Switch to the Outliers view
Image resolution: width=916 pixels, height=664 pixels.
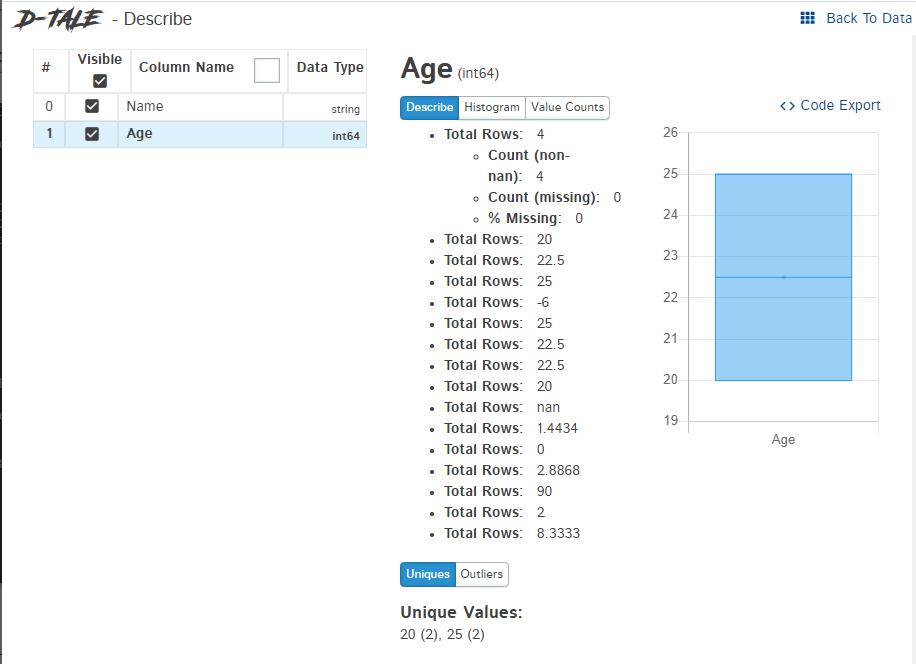point(481,574)
